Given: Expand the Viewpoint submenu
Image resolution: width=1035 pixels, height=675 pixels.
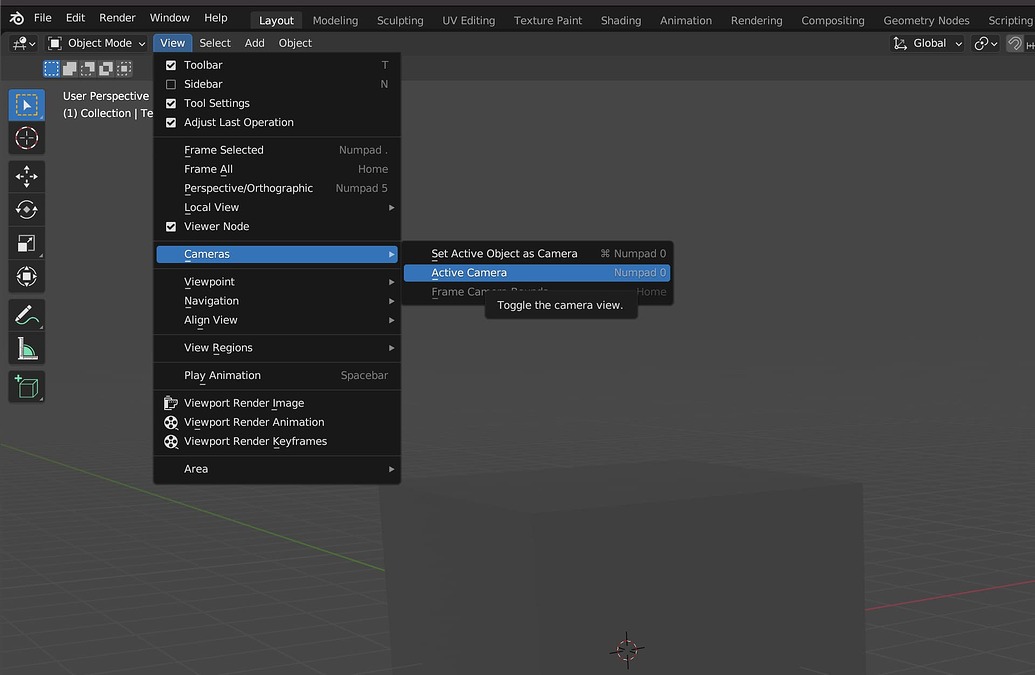Looking at the screenshot, I should tap(277, 282).
